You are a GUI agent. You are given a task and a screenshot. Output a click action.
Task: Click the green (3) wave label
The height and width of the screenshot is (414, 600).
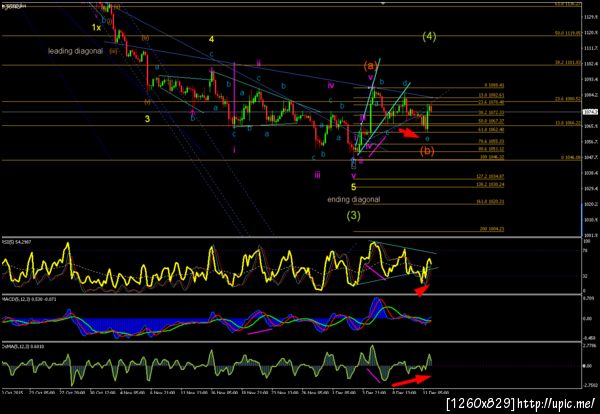coord(354,216)
